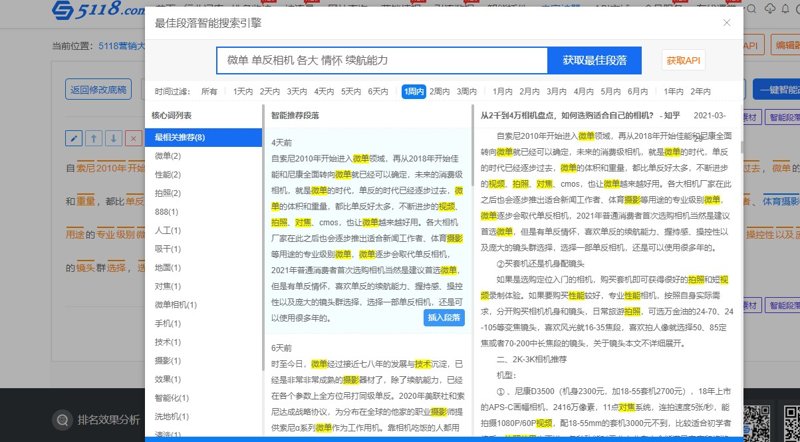This screenshot has width=800, height=442.
Task: Select the 所有 time filter
Action: [x=209, y=91]
